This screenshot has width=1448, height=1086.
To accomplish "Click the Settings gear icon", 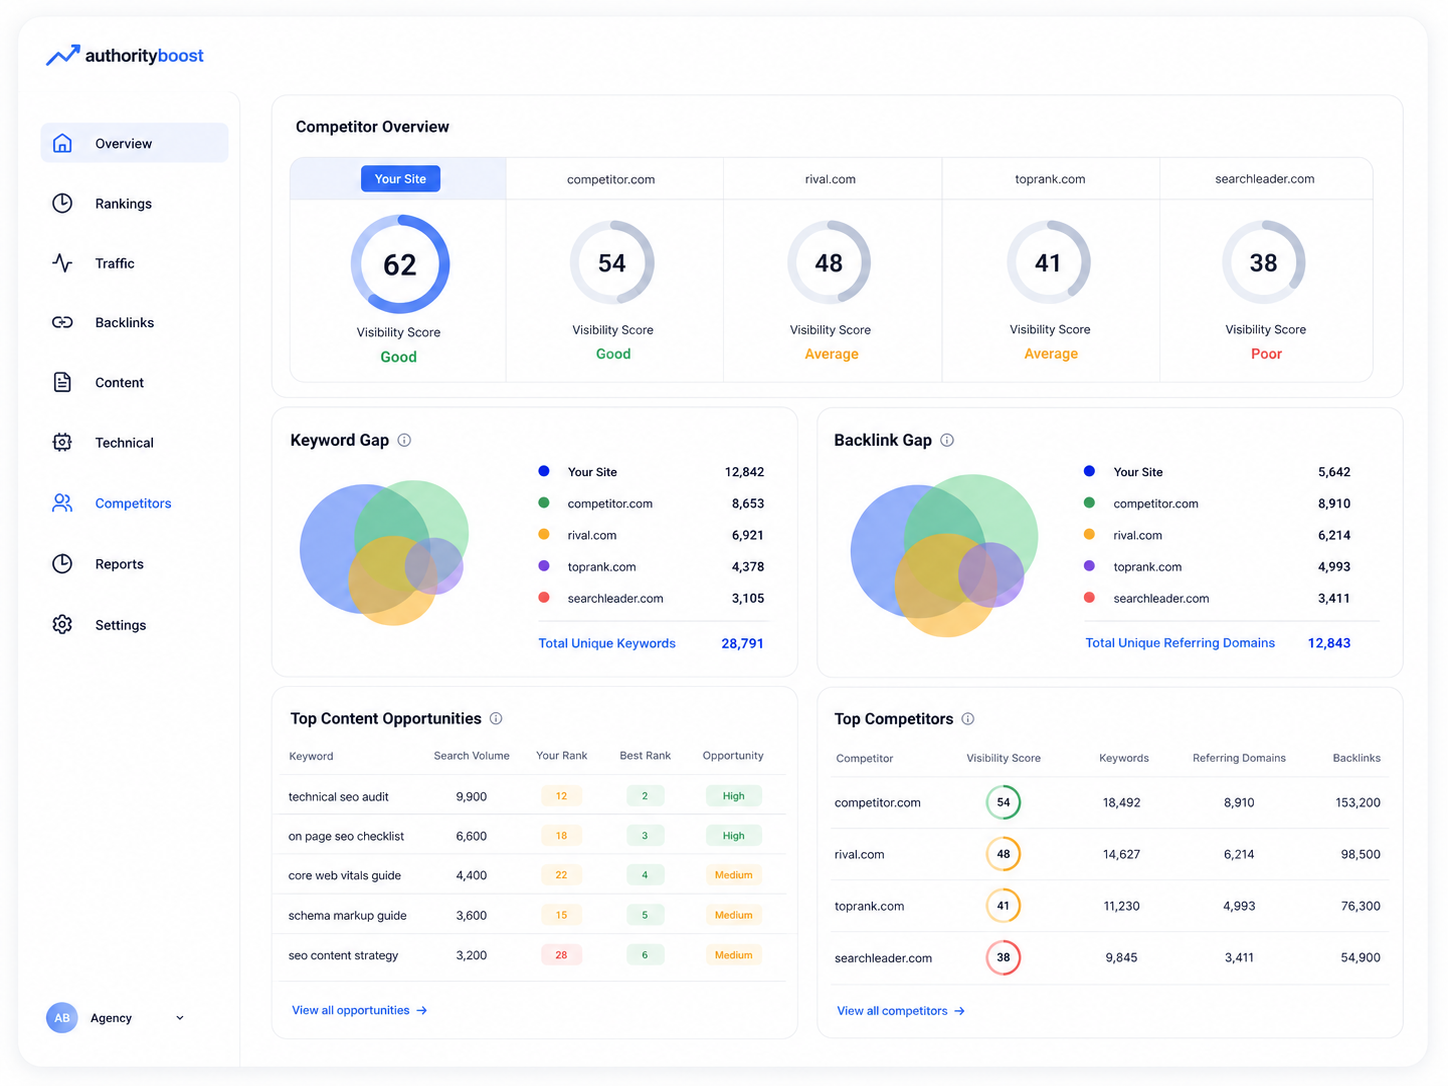I will pos(62,625).
